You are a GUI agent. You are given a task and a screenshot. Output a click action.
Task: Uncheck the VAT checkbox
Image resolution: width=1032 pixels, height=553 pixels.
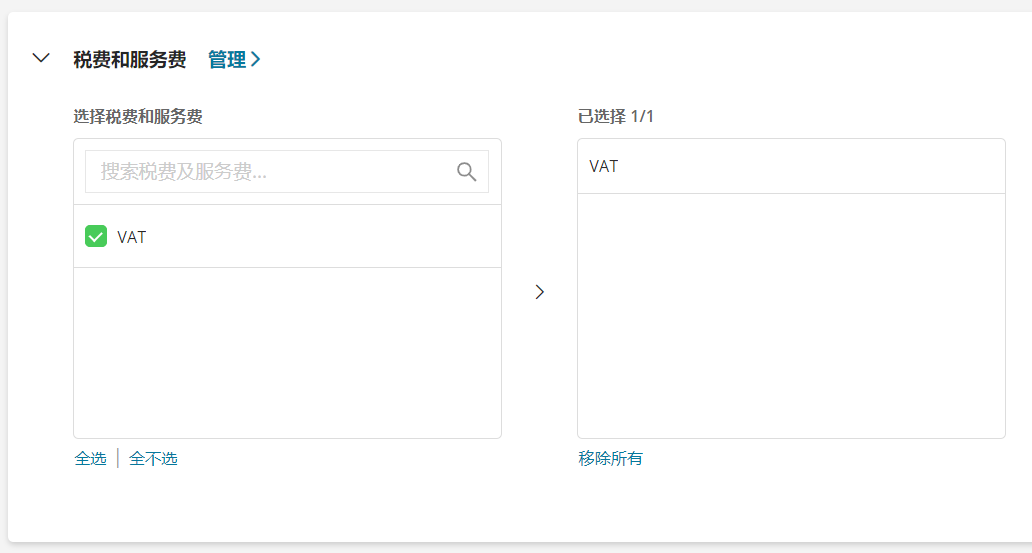tap(96, 236)
